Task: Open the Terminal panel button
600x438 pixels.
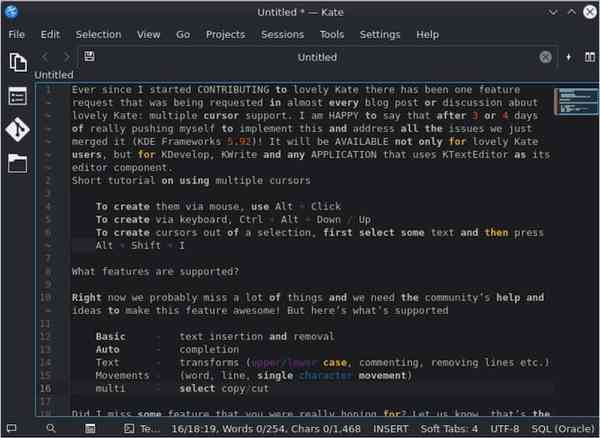Action: pos(142,429)
